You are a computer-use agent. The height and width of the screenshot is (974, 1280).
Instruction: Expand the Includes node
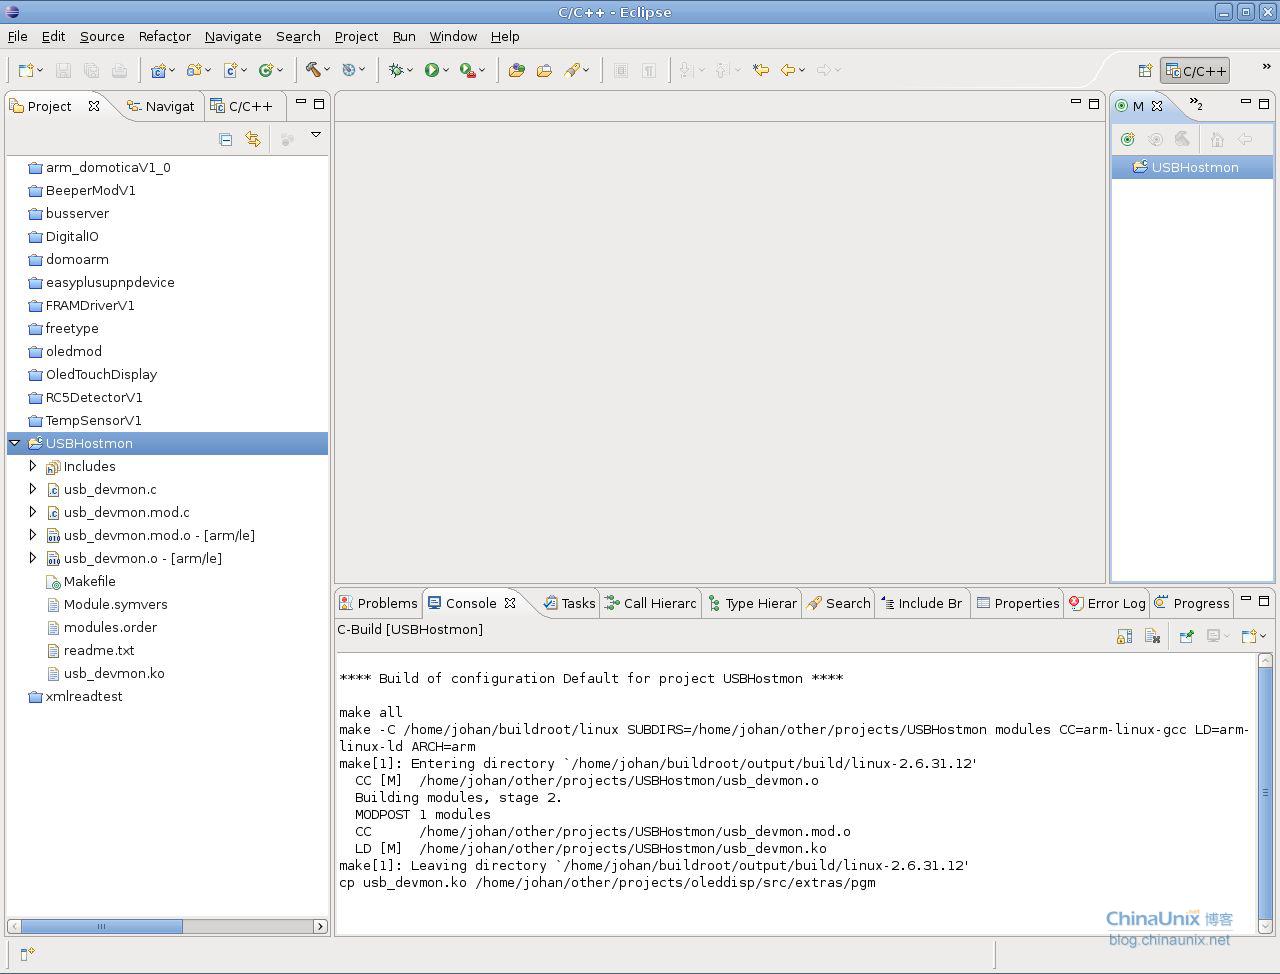click(33, 466)
